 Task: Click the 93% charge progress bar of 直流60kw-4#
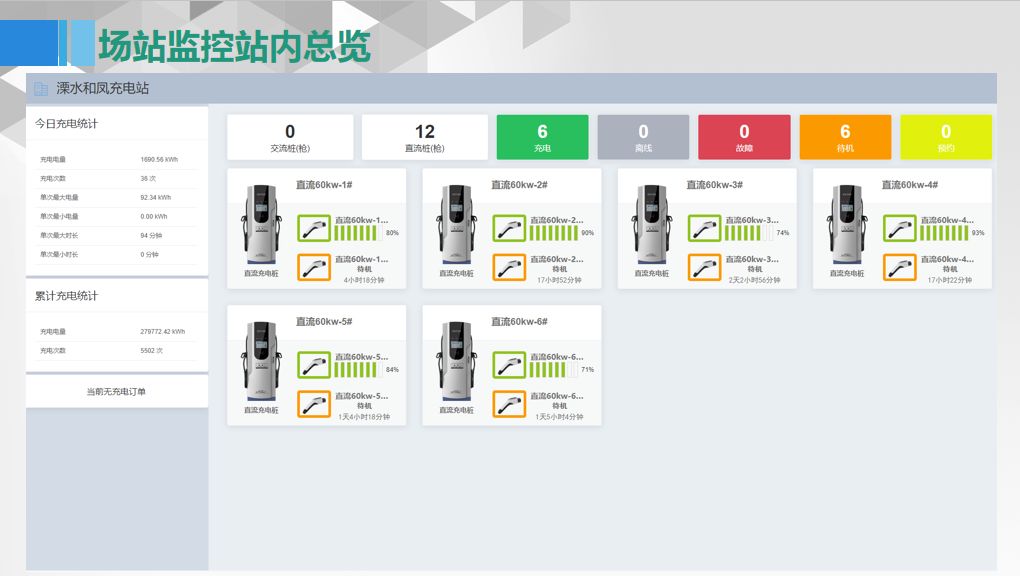pos(943,233)
